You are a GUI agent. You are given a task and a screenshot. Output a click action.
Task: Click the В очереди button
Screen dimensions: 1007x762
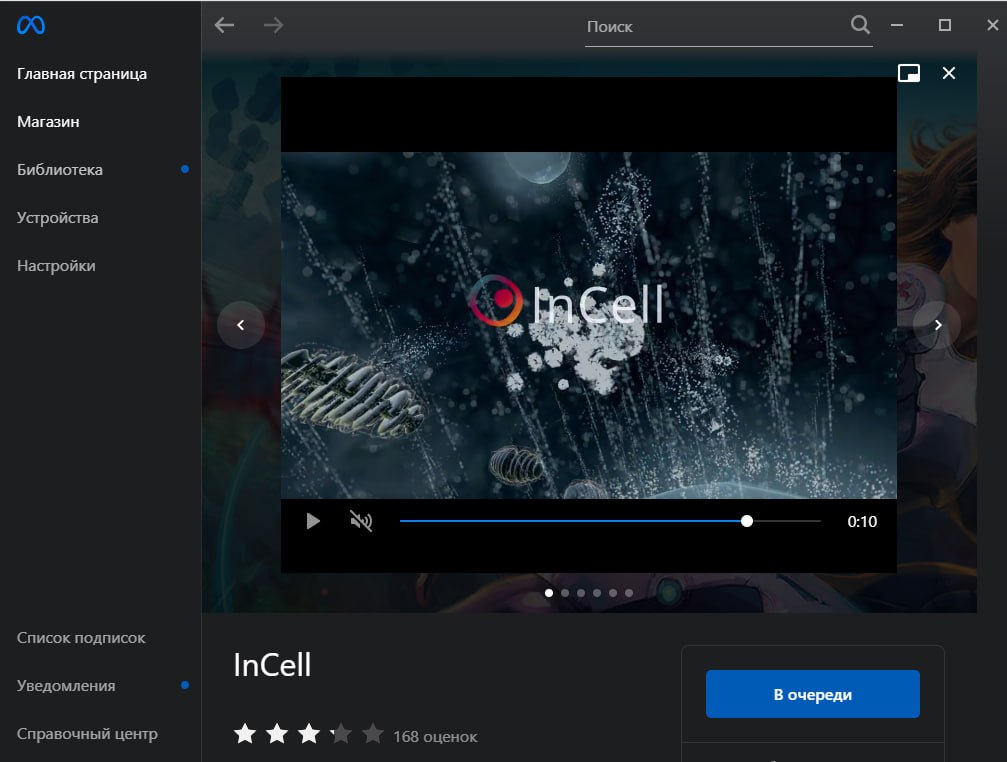(812, 694)
